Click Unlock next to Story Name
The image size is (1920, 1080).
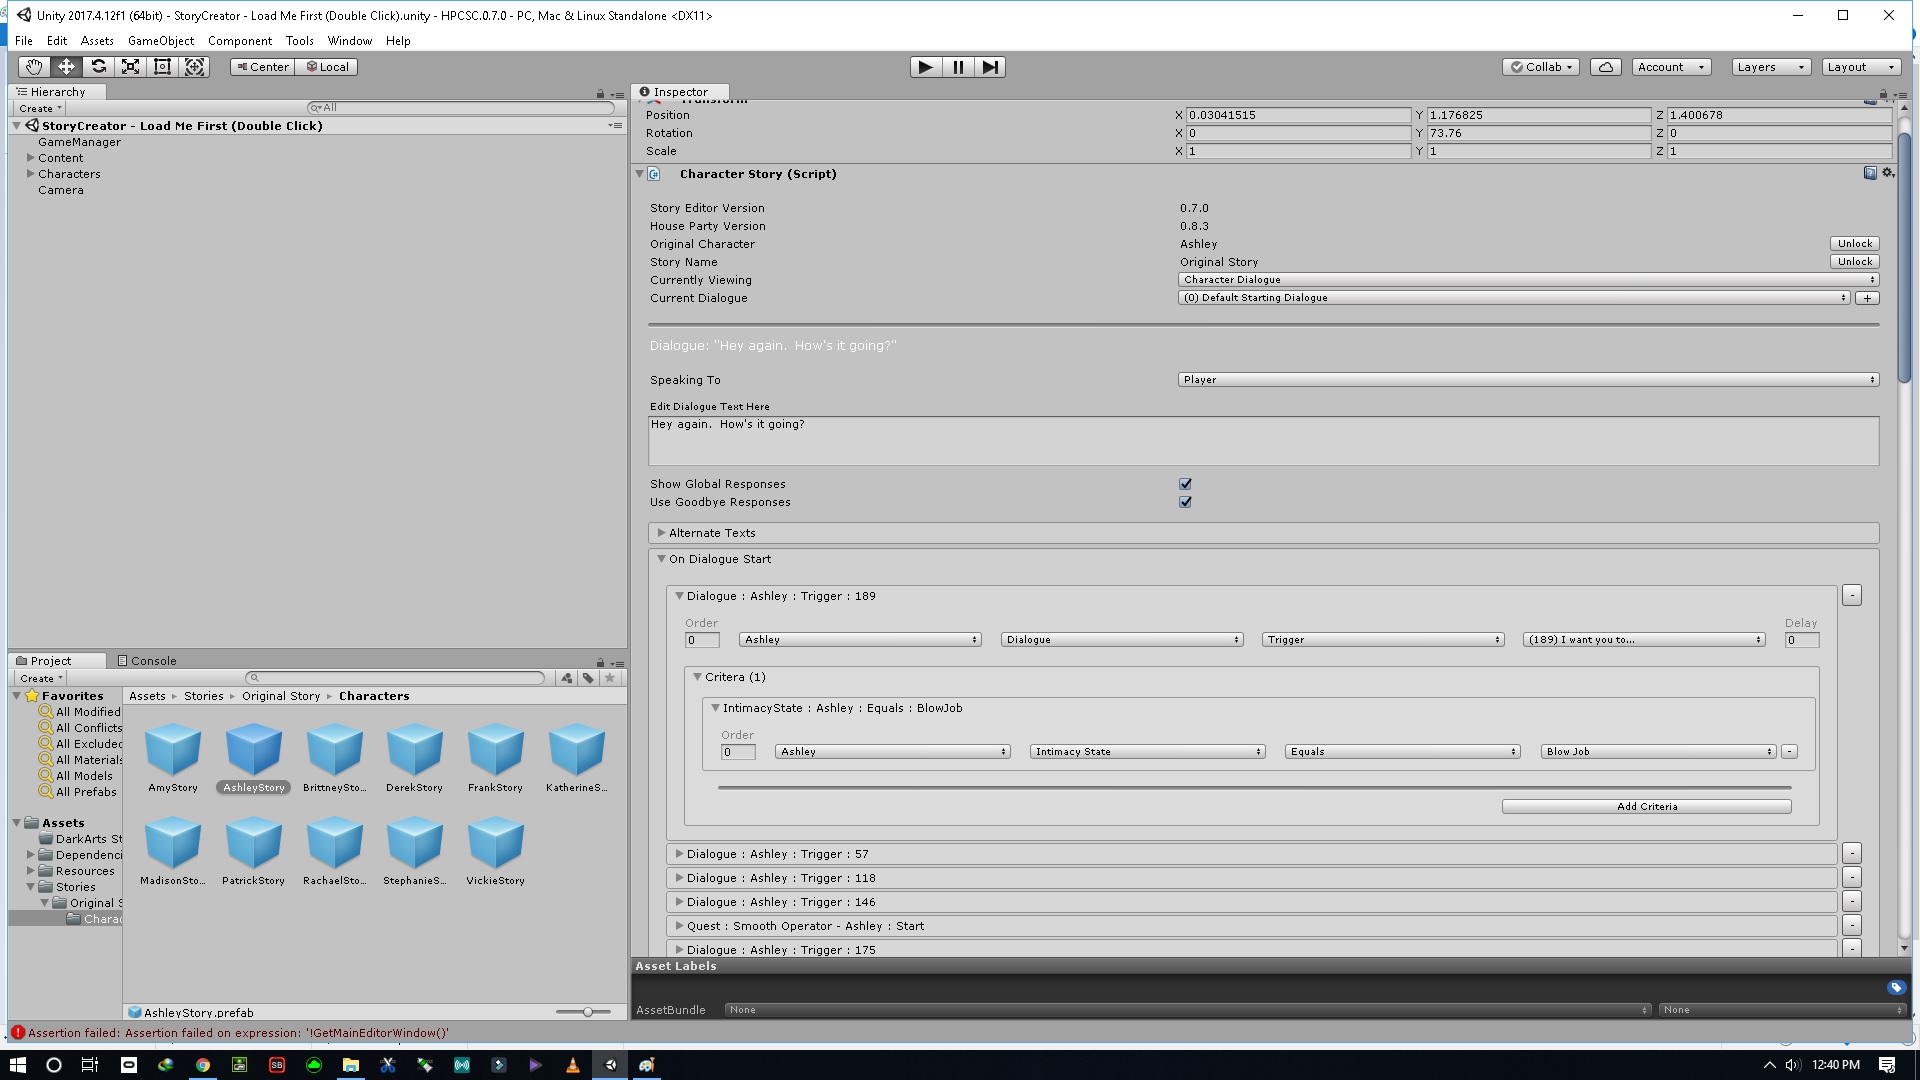click(1854, 262)
